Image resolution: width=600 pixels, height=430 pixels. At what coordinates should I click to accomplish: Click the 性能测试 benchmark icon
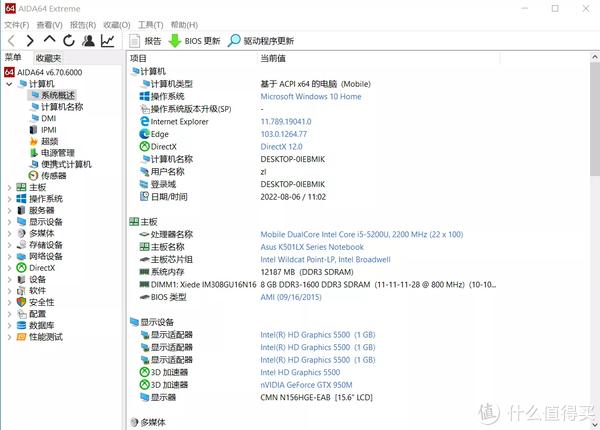(21, 337)
